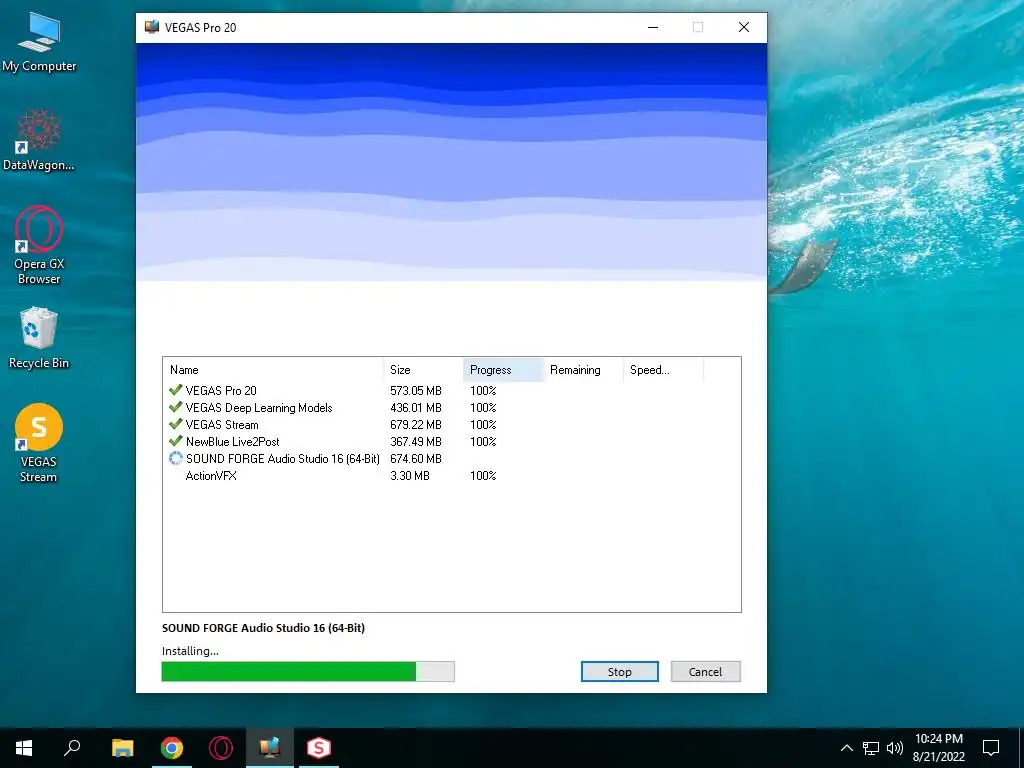Open the Windows Start menu

tap(24, 748)
